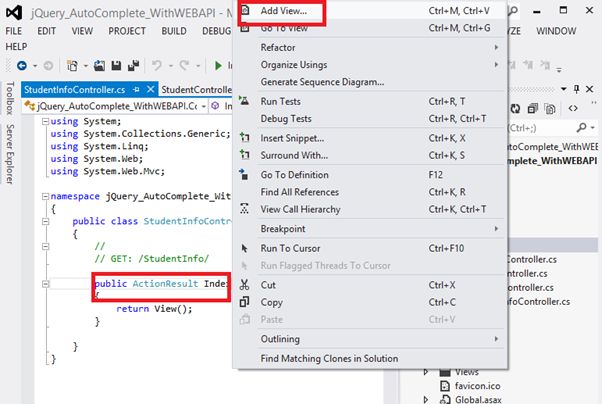Collapse the using directives region

tap(45, 121)
